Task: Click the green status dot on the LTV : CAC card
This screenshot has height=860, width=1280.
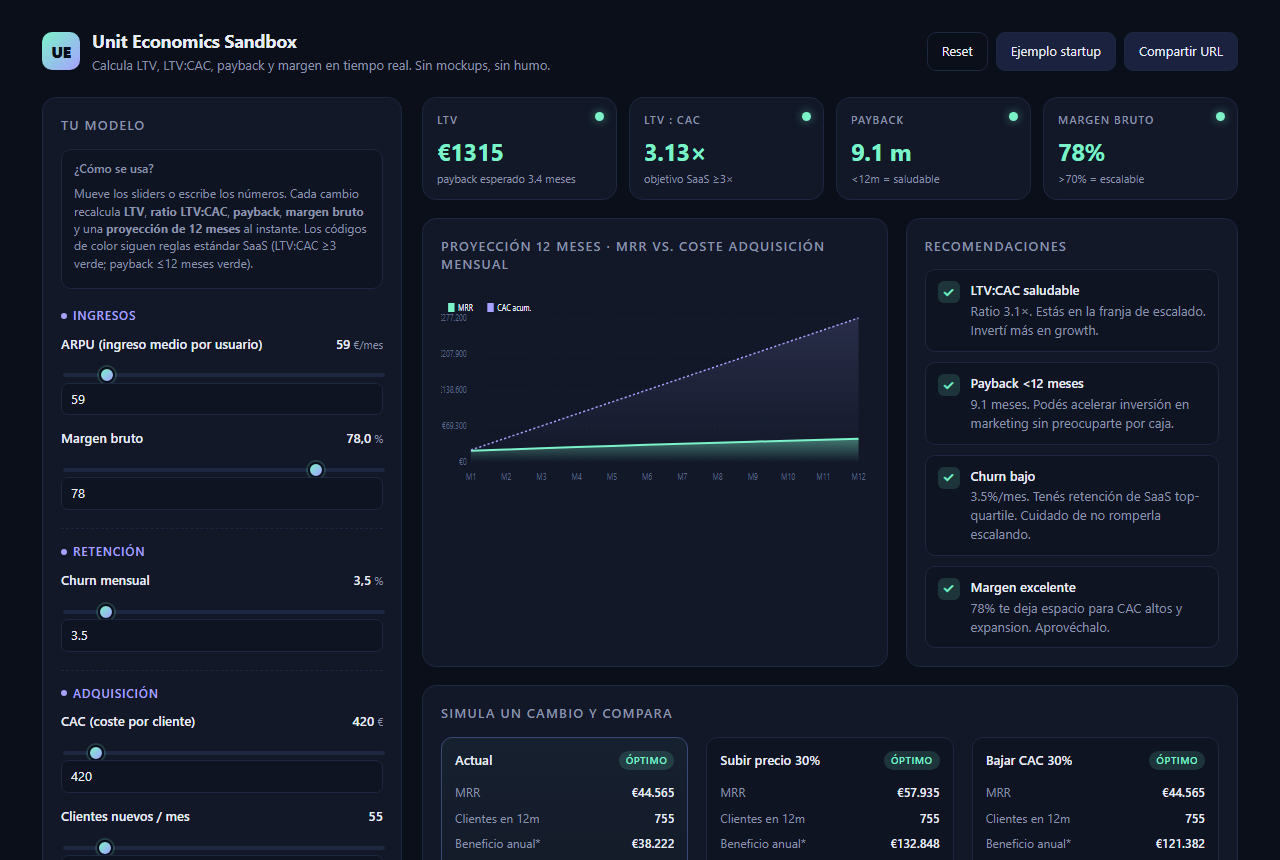Action: click(x=806, y=117)
